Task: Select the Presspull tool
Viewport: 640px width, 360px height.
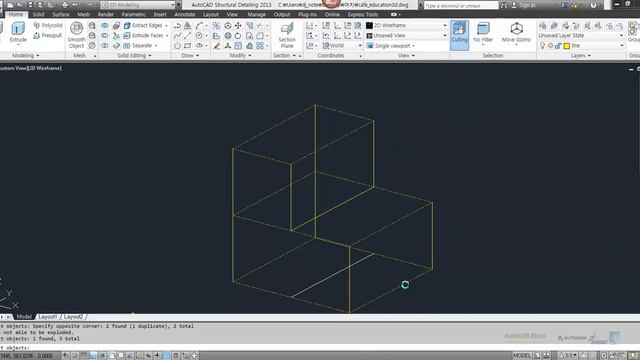Action: [x=48, y=36]
